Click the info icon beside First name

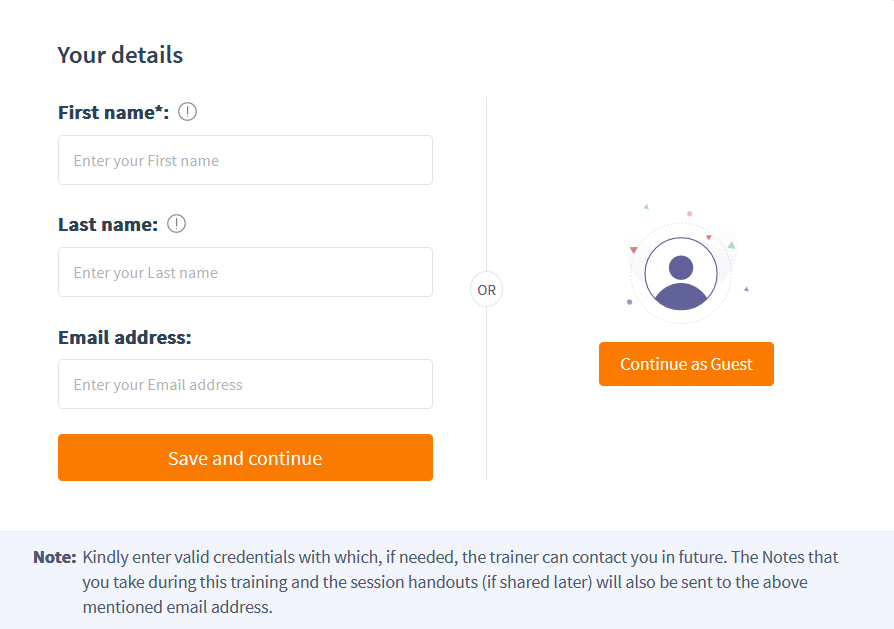tap(187, 112)
